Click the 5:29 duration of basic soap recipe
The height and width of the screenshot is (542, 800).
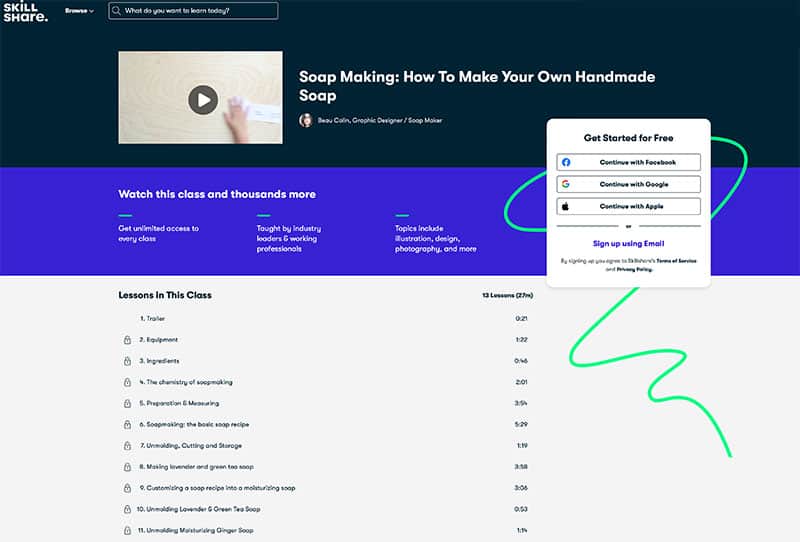[521, 424]
